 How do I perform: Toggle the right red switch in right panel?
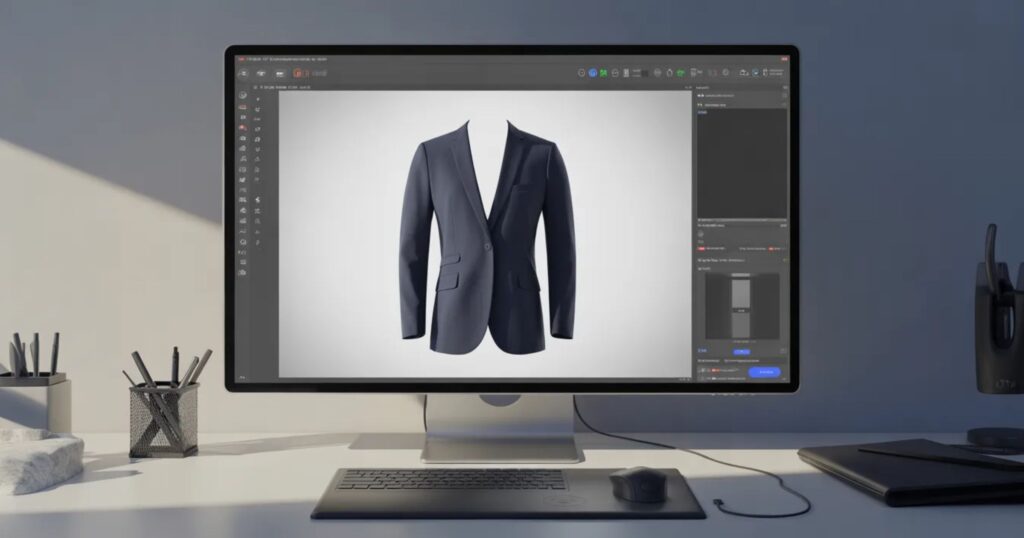click(x=772, y=247)
